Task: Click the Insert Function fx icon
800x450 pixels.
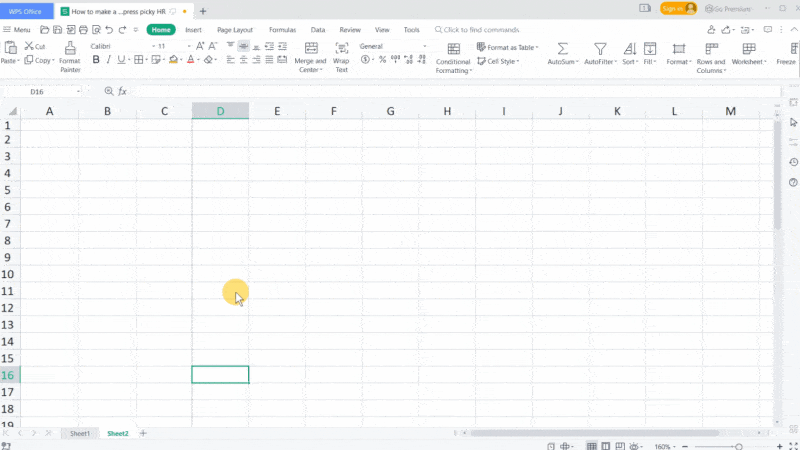Action: 123,91
